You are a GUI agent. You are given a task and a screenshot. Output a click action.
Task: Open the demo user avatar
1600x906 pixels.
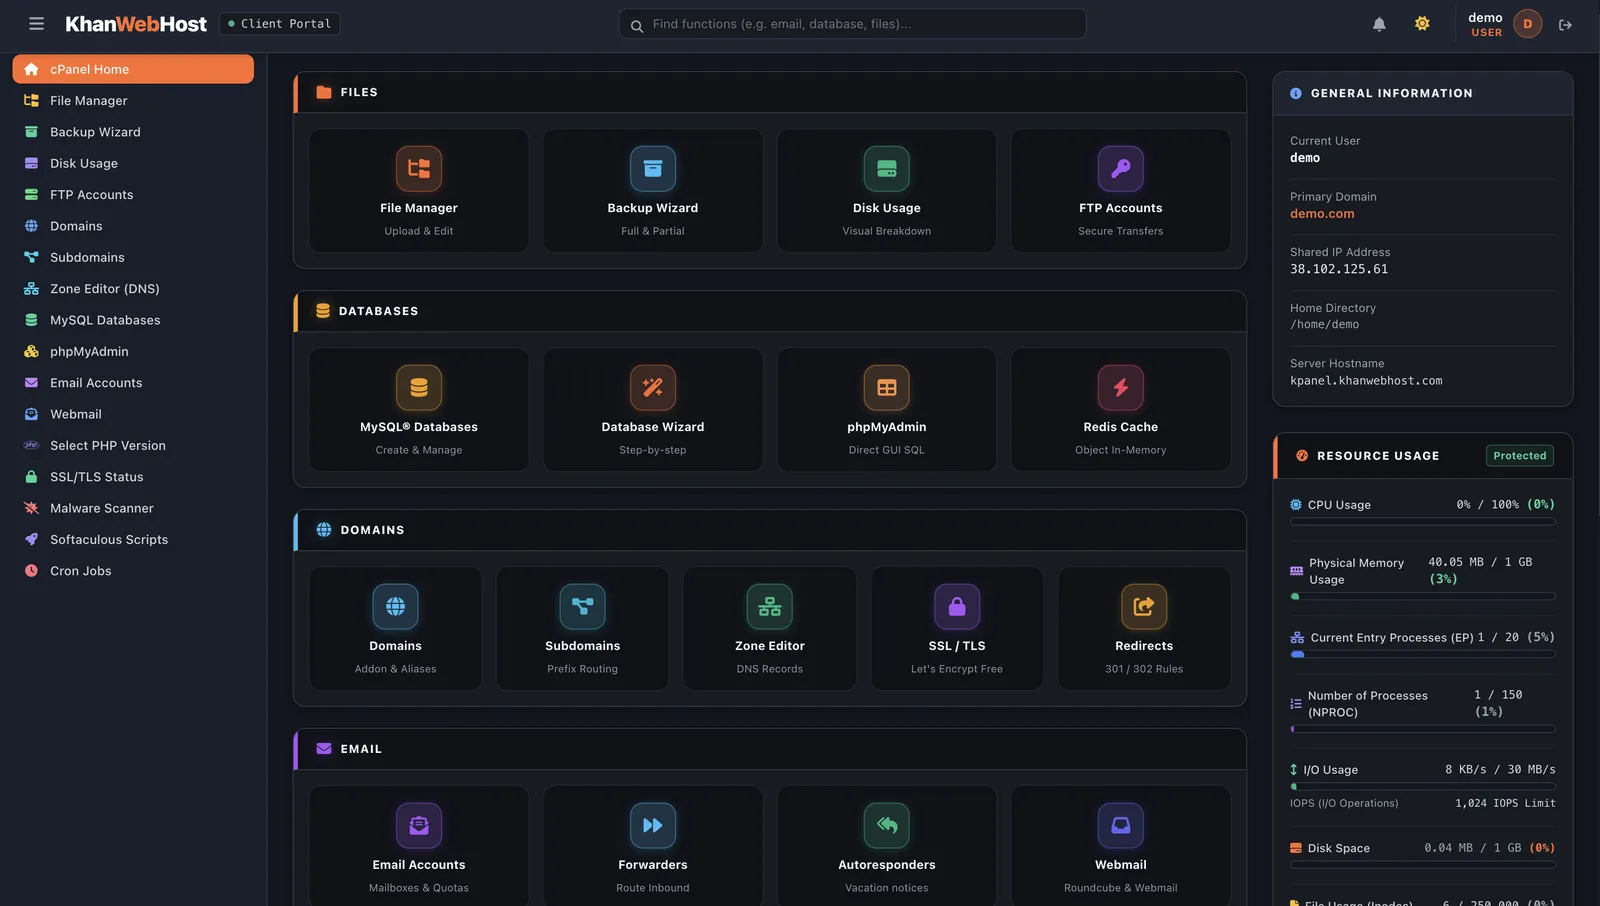coord(1527,24)
